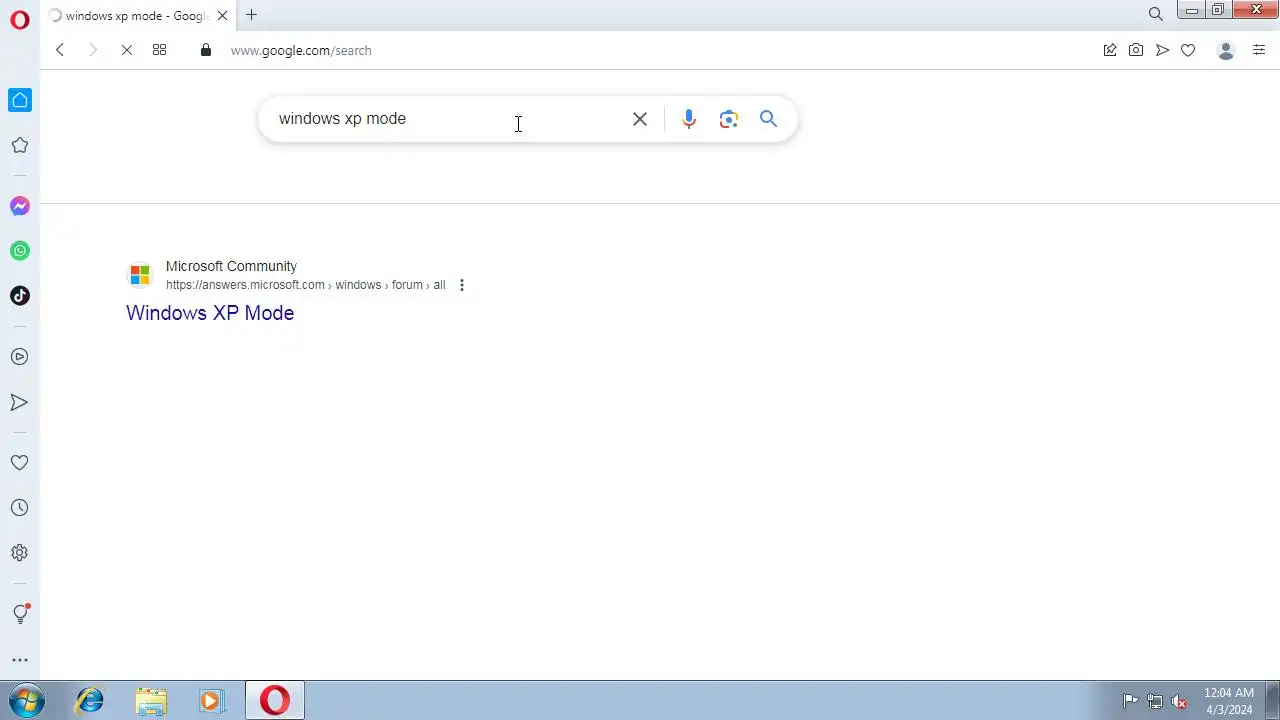Open the taskbar clock showing 12:04 AM
1280x720 pixels.
pyautogui.click(x=1228, y=701)
